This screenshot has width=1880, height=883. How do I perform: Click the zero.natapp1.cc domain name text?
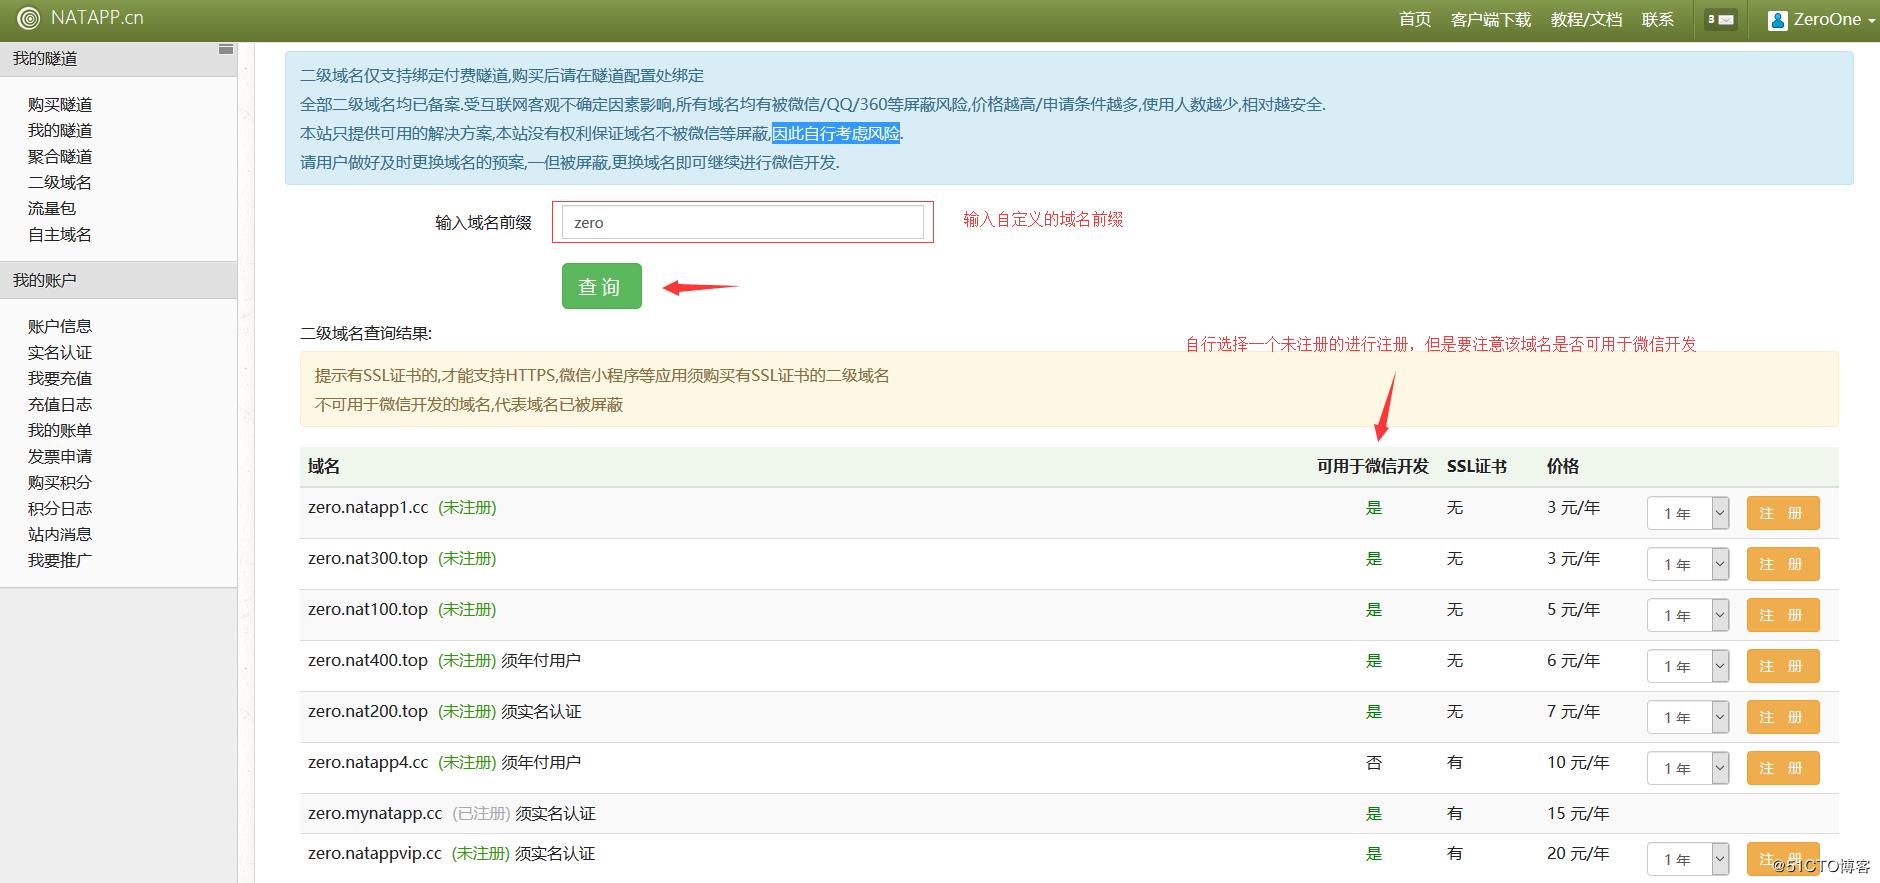[368, 507]
